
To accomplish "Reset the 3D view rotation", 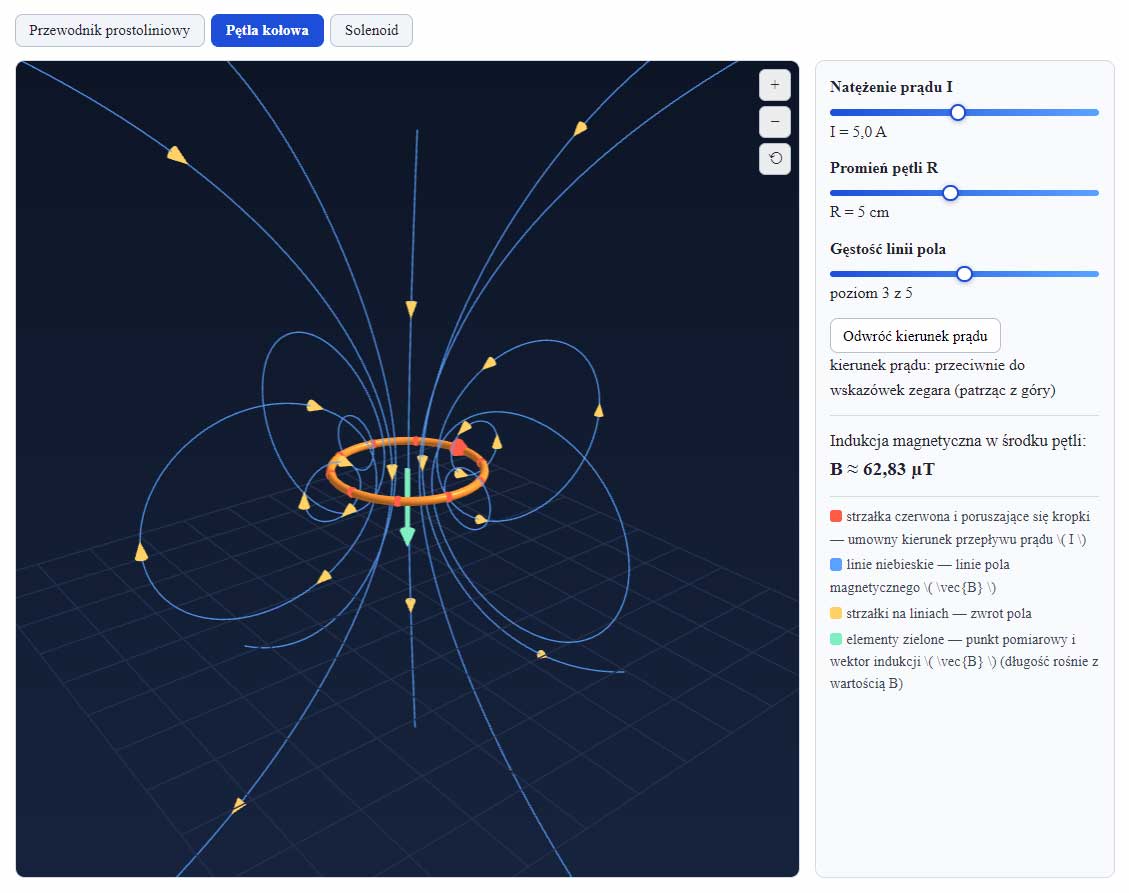I will point(775,158).
